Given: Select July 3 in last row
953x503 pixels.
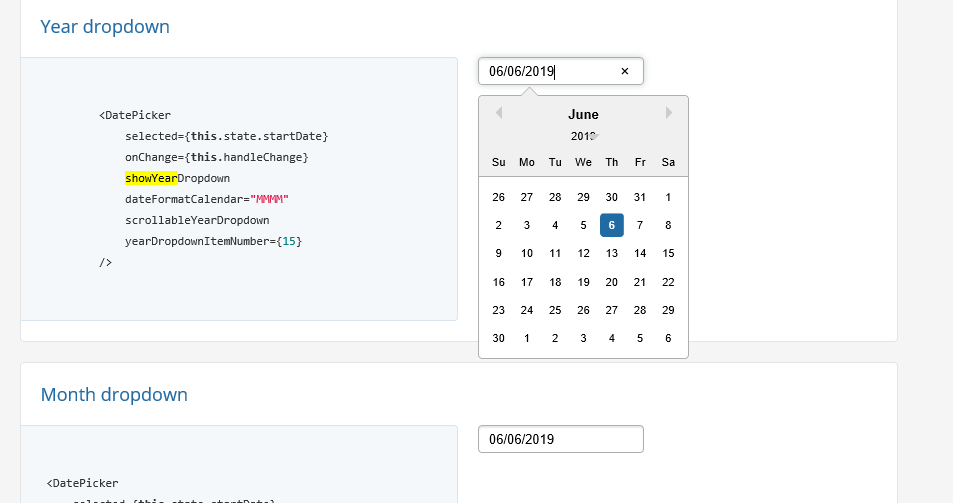Looking at the screenshot, I should pyautogui.click(x=583, y=338).
